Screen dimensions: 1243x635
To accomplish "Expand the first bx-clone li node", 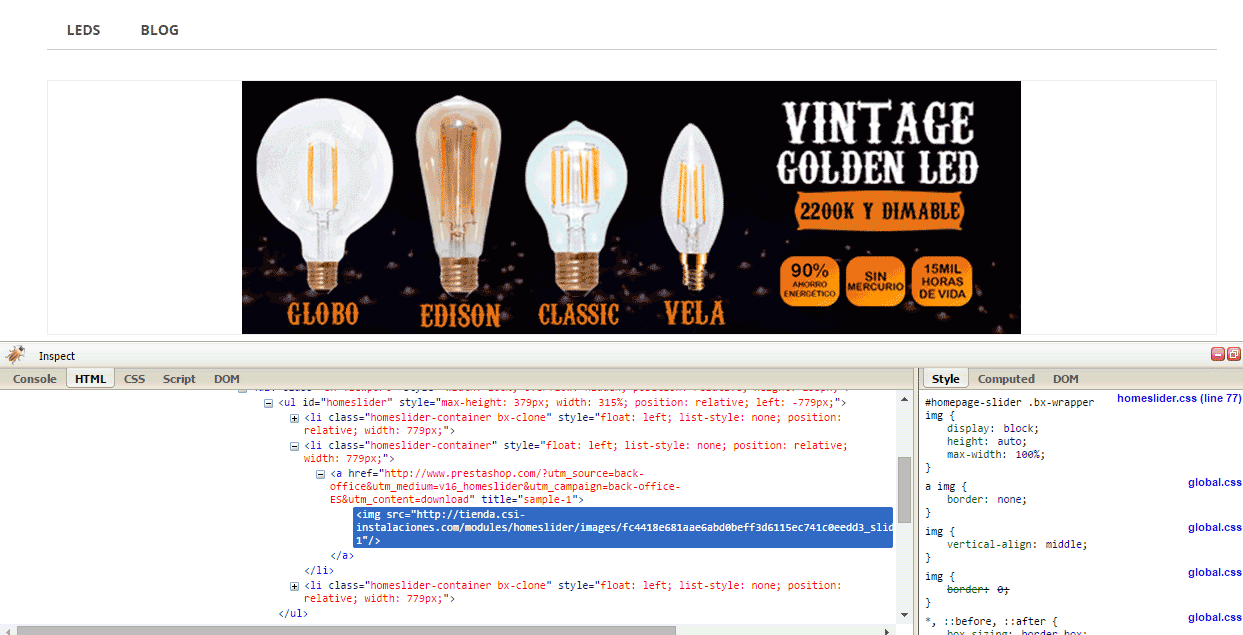I will 294,418.
